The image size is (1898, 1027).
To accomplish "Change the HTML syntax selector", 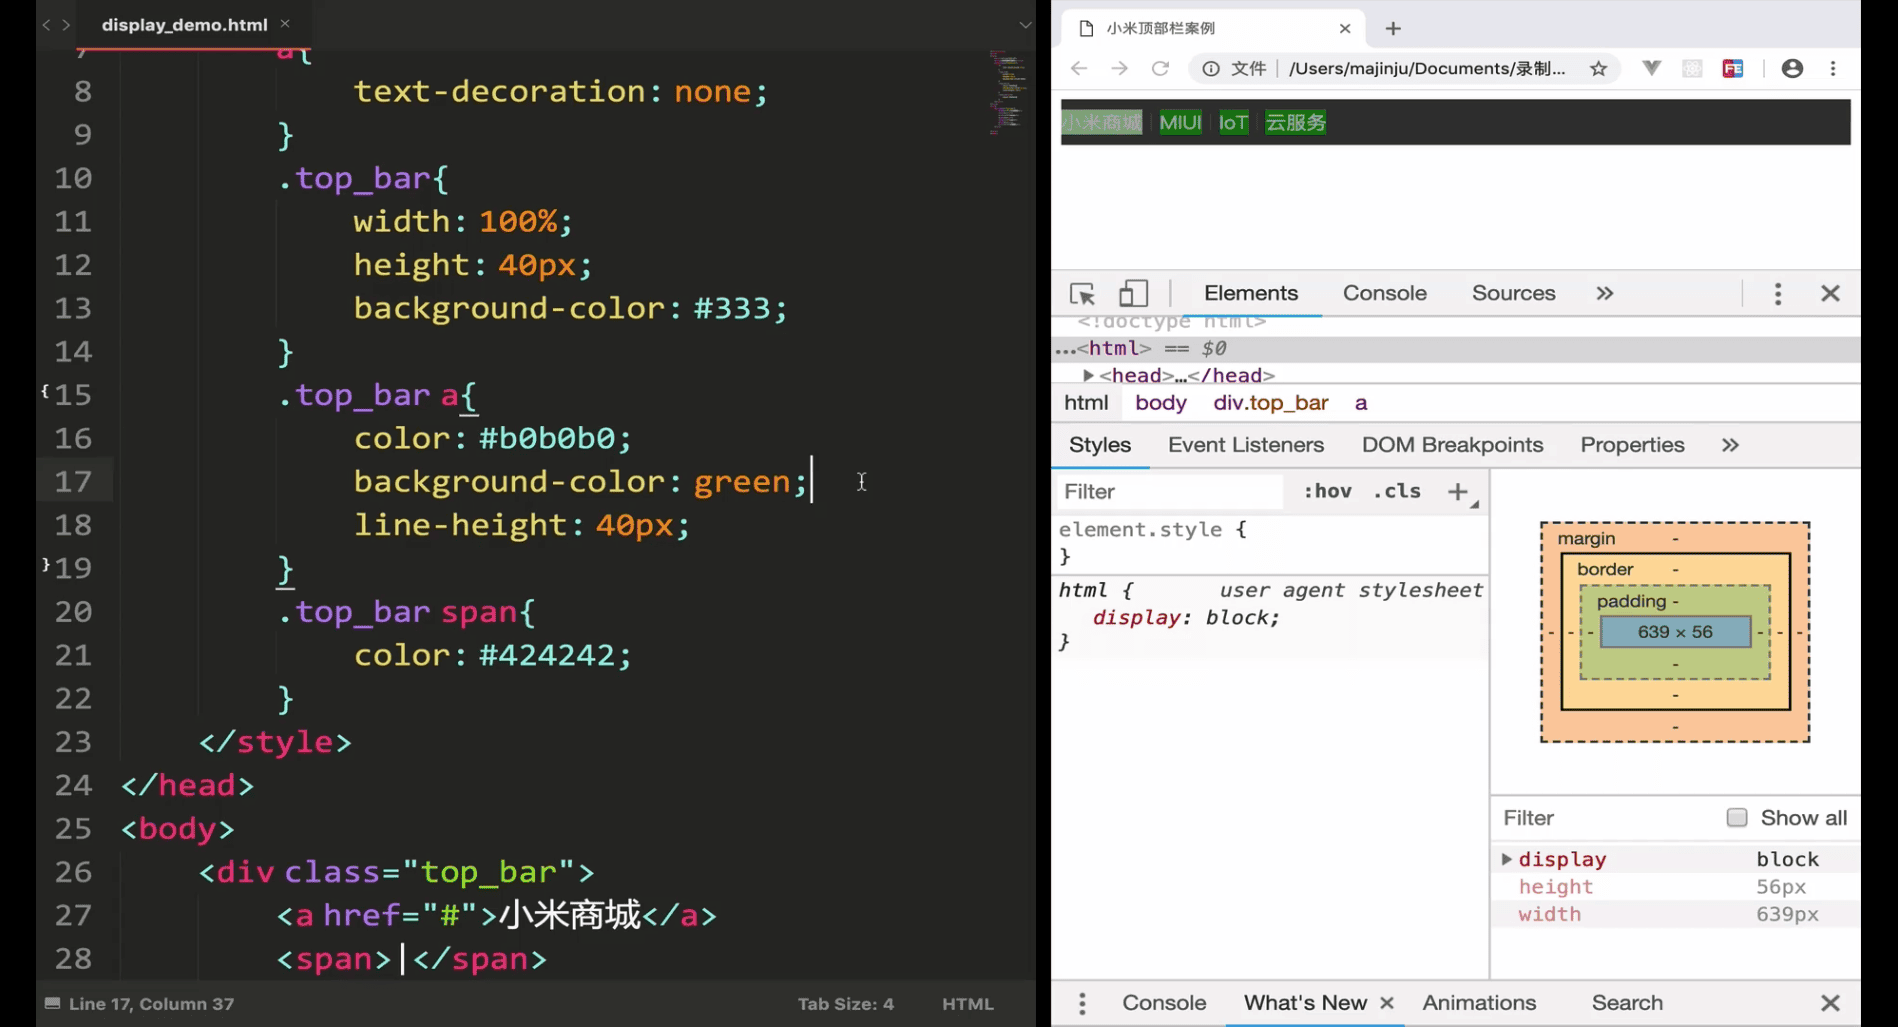I will [x=967, y=1003].
